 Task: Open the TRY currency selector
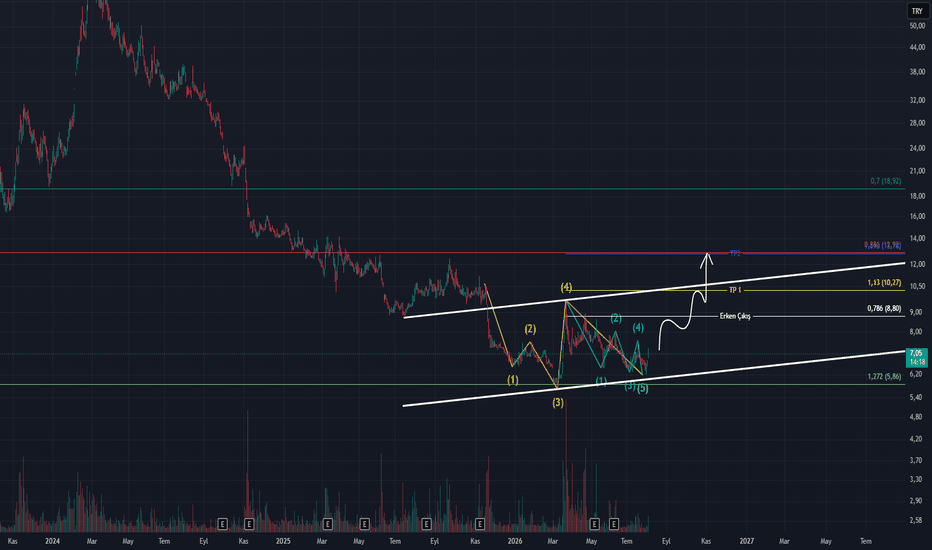coord(917,11)
